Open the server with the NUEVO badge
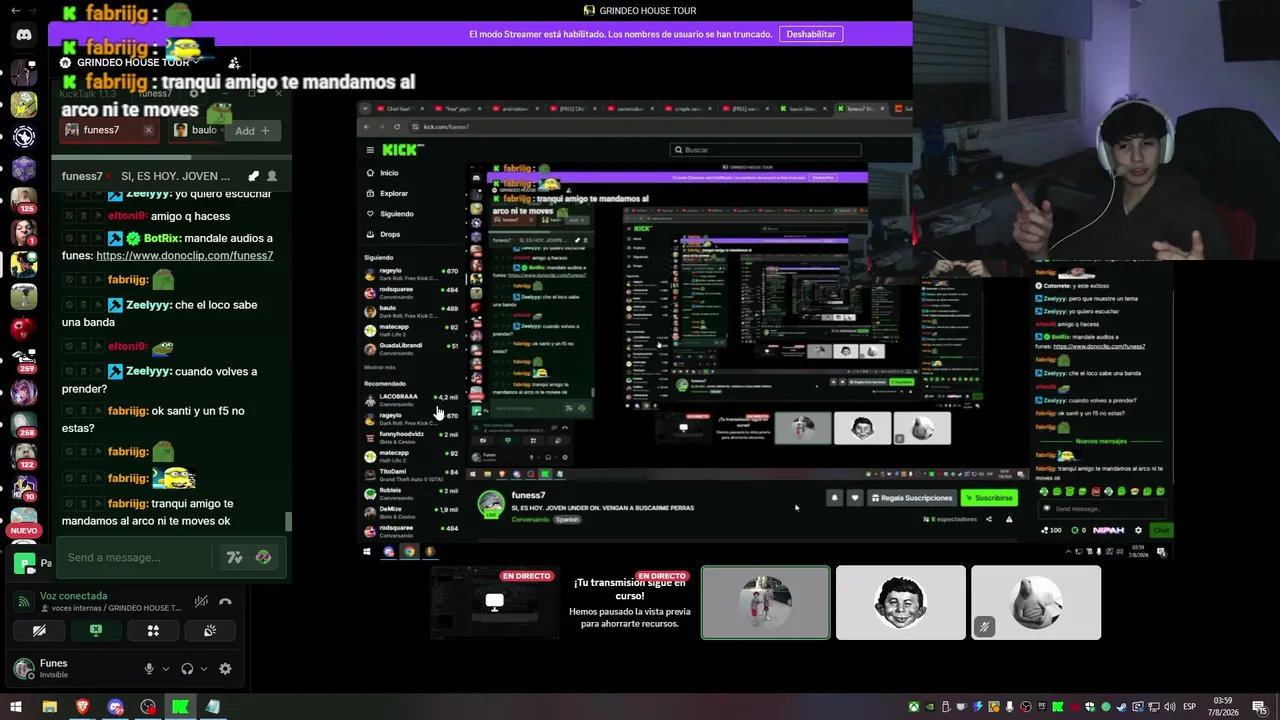Viewport: 1280px width, 720px height. 24,521
